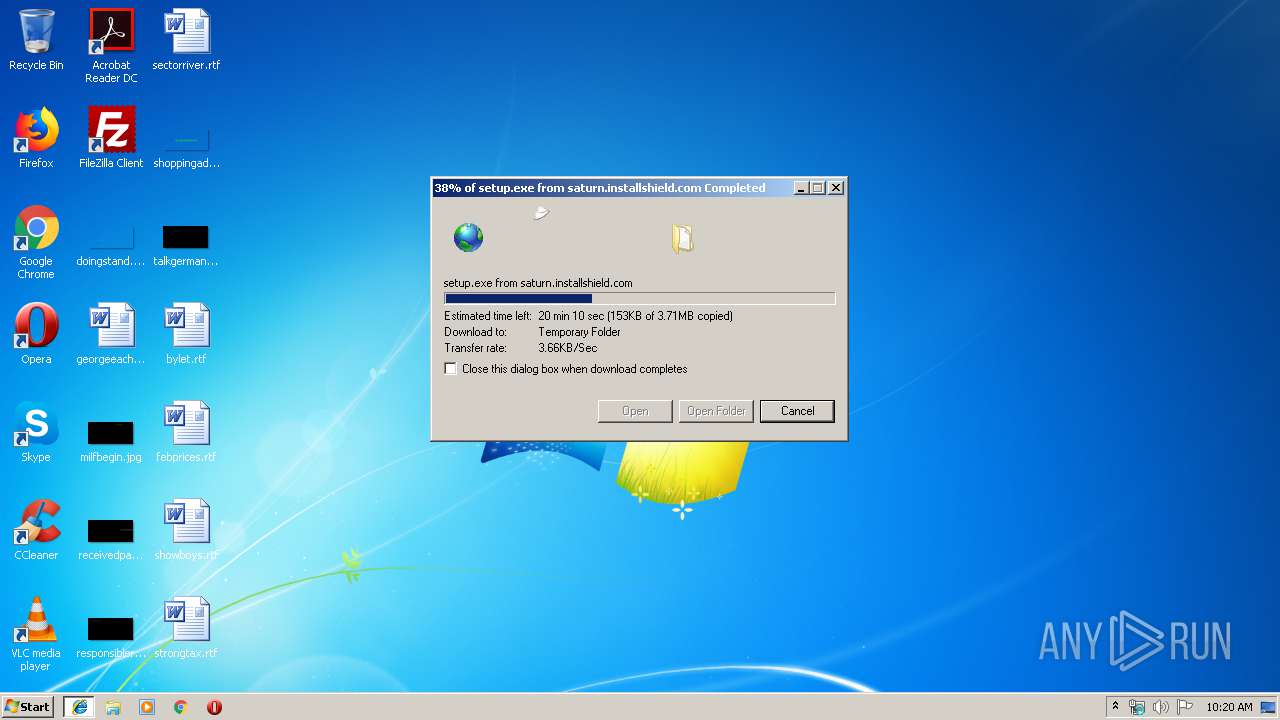Open Windows Explorer from taskbar
Image resolution: width=1280 pixels, height=720 pixels.
pyautogui.click(x=113, y=707)
